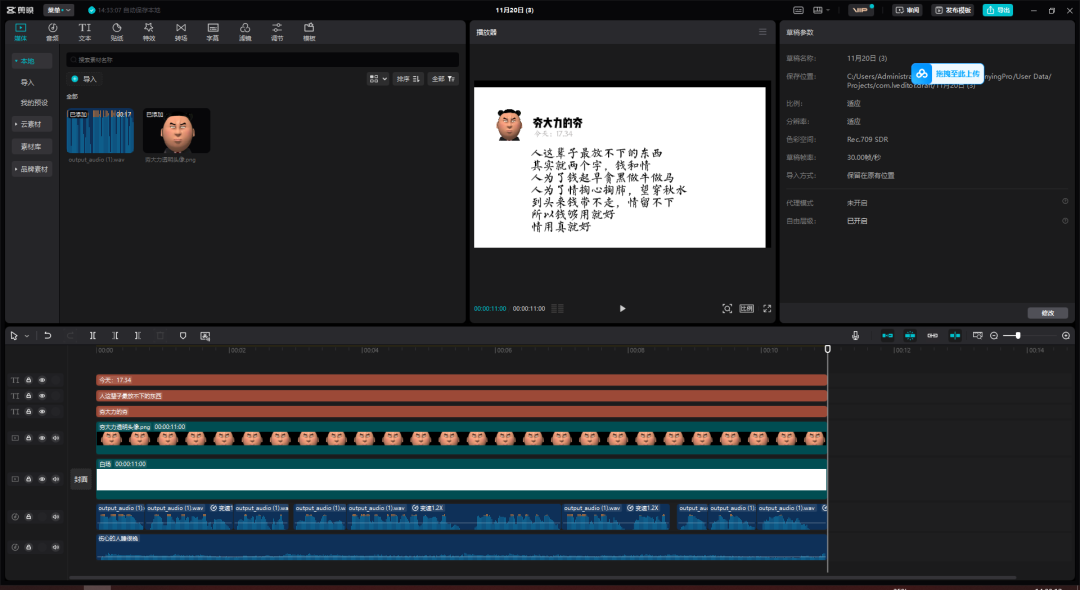Click the undo arrow in timeline toolbar
The width and height of the screenshot is (1080, 590).
click(x=47, y=336)
